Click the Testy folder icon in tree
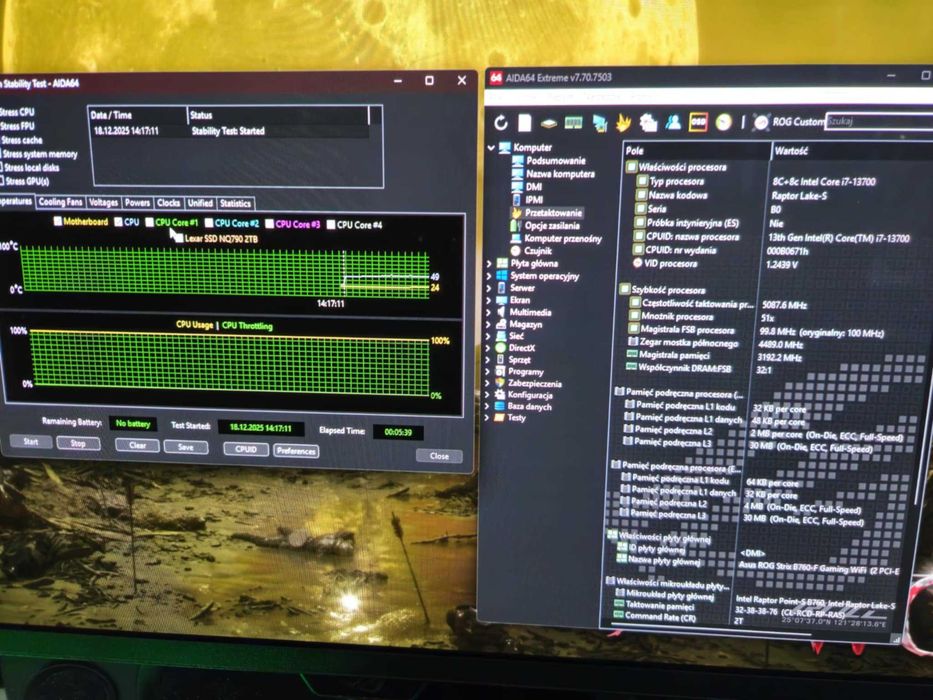The image size is (933, 700). click(500, 418)
